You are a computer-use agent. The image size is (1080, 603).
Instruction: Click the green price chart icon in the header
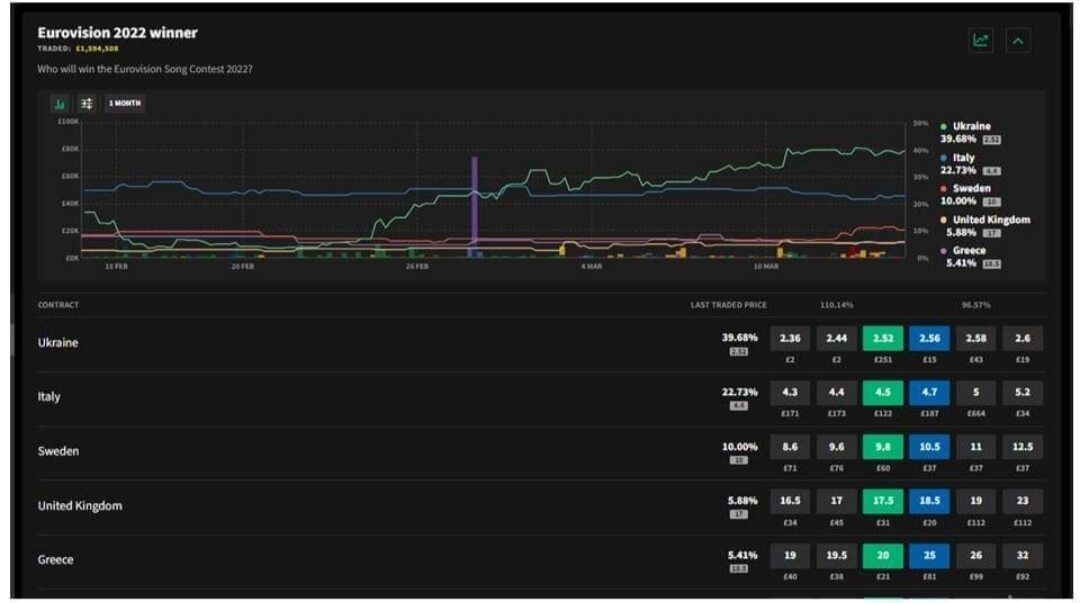tap(980, 41)
